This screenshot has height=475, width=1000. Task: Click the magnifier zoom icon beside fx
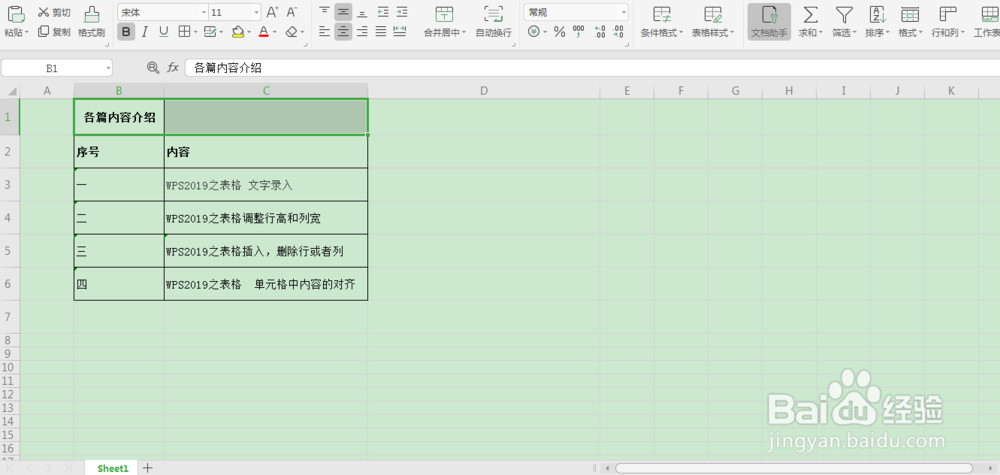click(153, 68)
